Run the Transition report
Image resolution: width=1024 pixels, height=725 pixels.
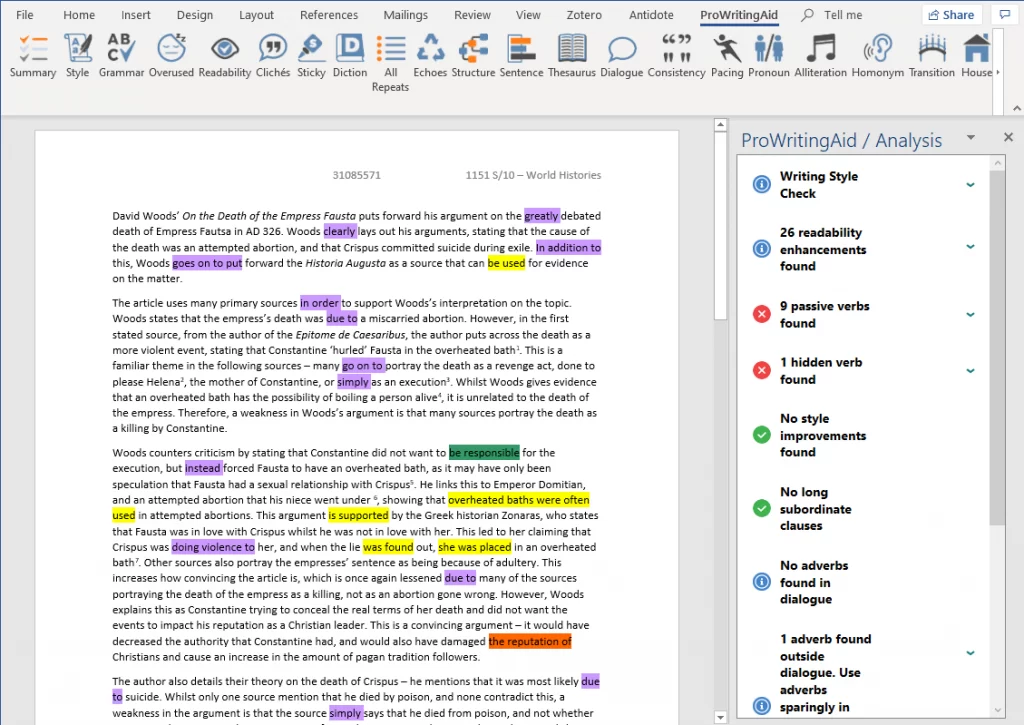[932, 57]
